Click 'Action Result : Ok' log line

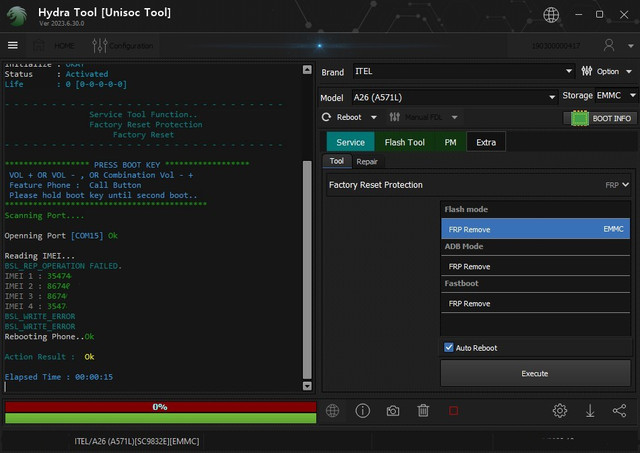coord(49,357)
